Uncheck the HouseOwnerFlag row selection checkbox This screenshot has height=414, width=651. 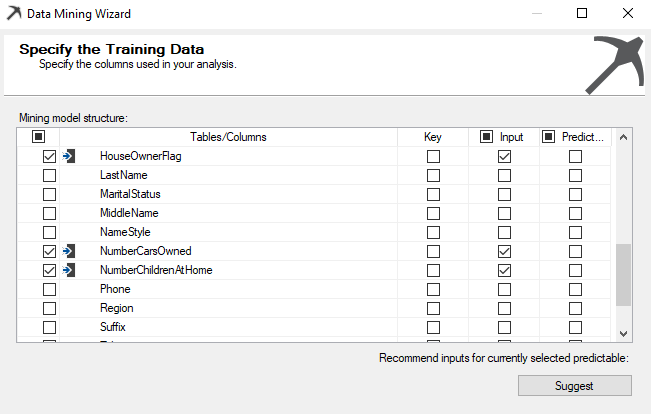49,156
